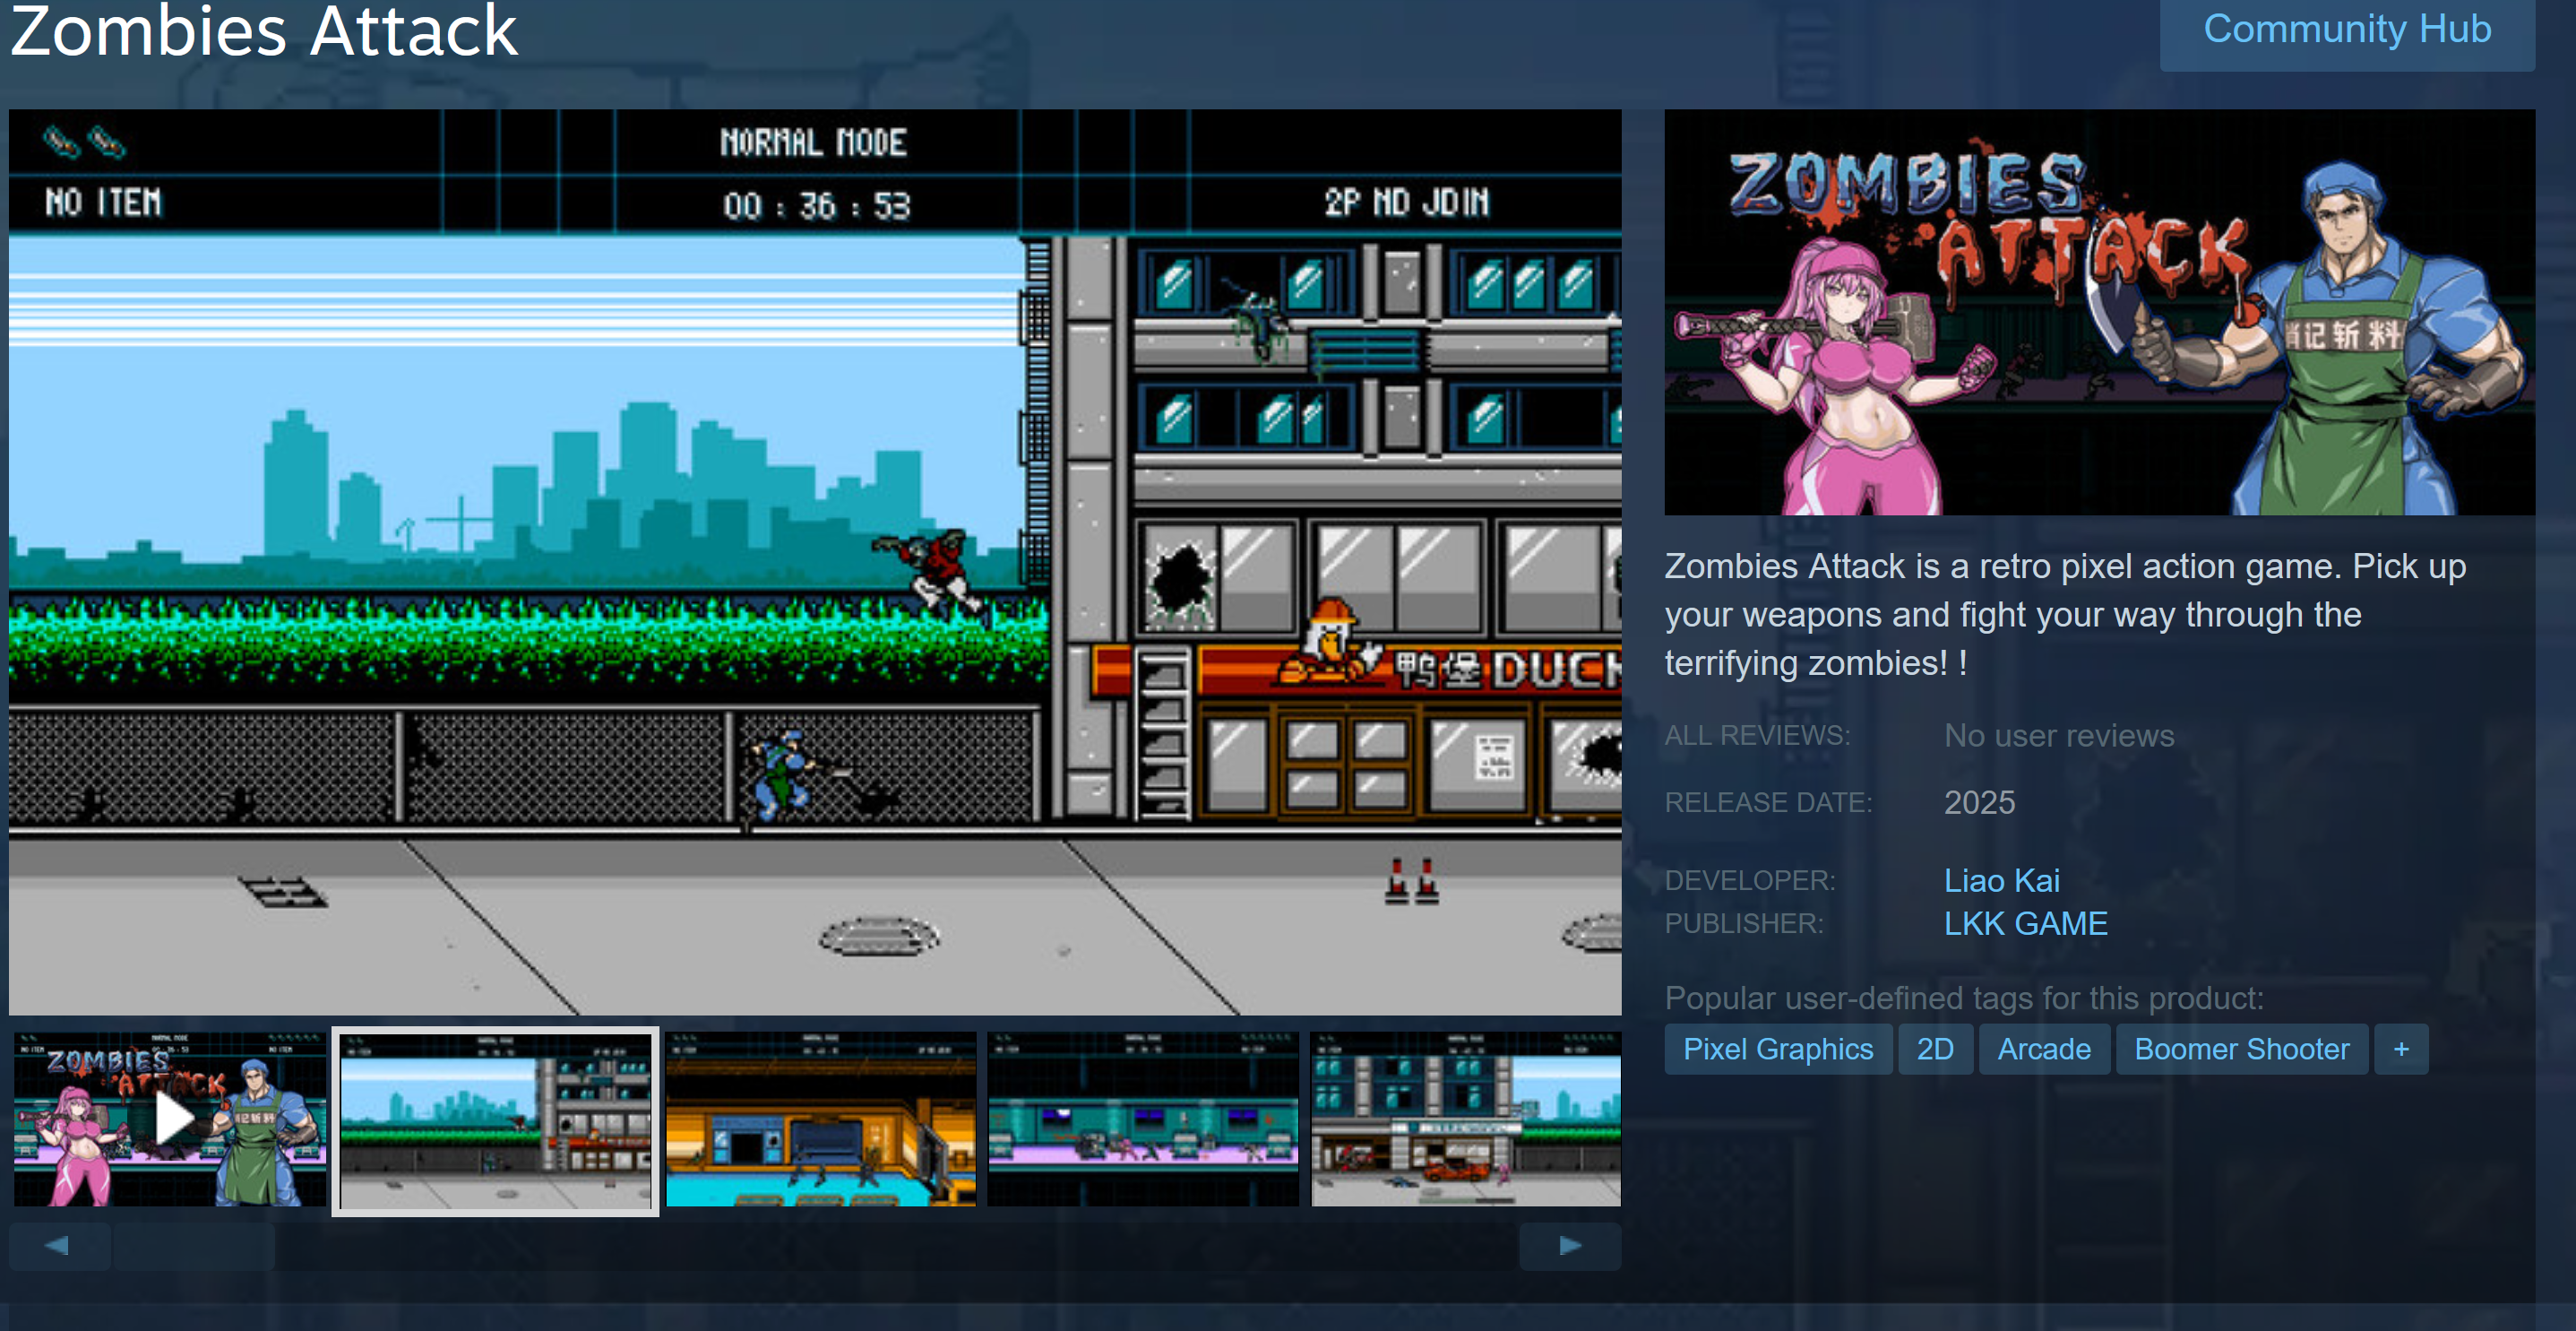Click the 'RELEASE DATE:' label
The height and width of the screenshot is (1331, 2576).
(x=1768, y=803)
